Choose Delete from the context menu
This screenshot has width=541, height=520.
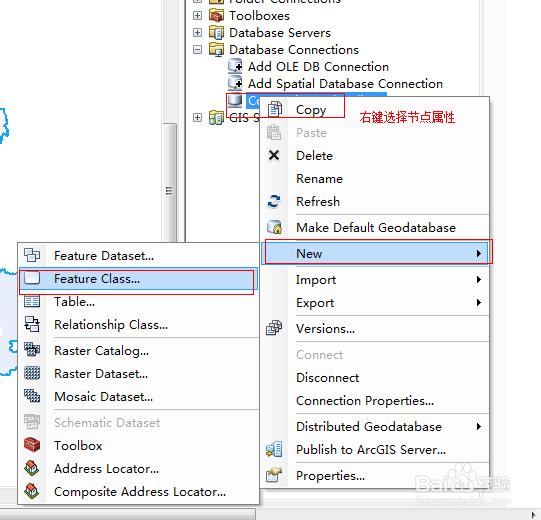375,156
